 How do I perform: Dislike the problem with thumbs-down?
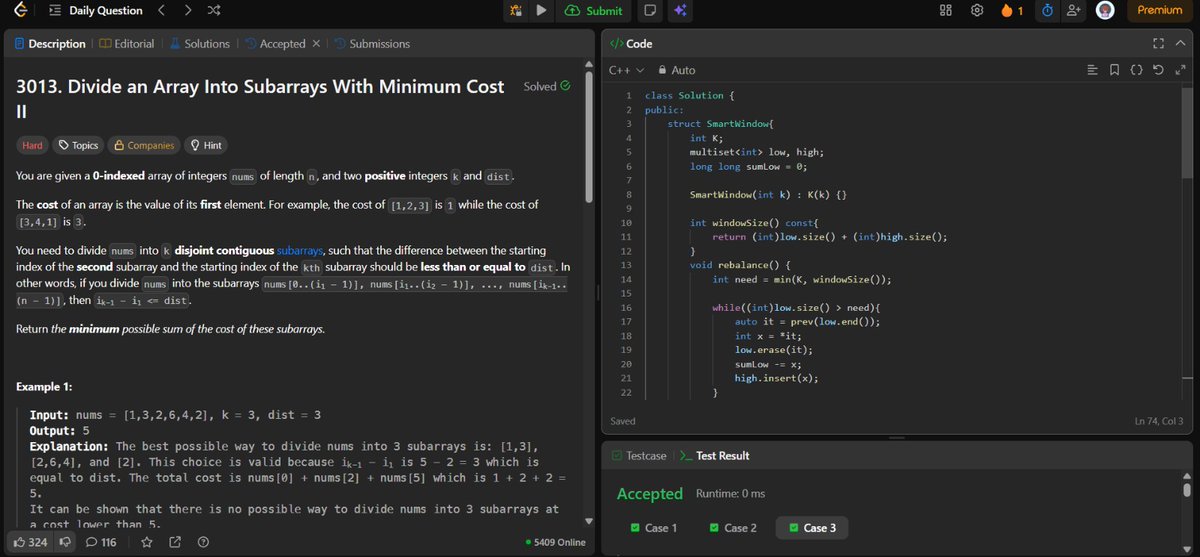66,542
